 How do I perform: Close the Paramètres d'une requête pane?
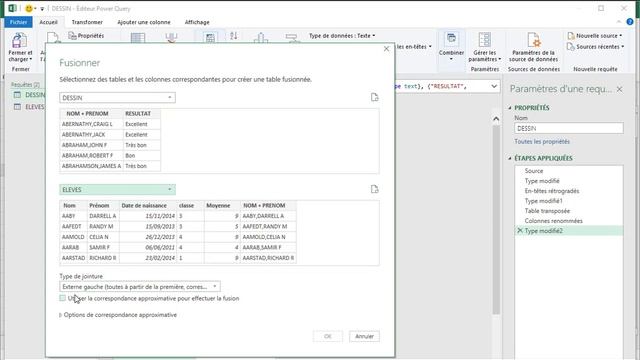tap(620, 89)
